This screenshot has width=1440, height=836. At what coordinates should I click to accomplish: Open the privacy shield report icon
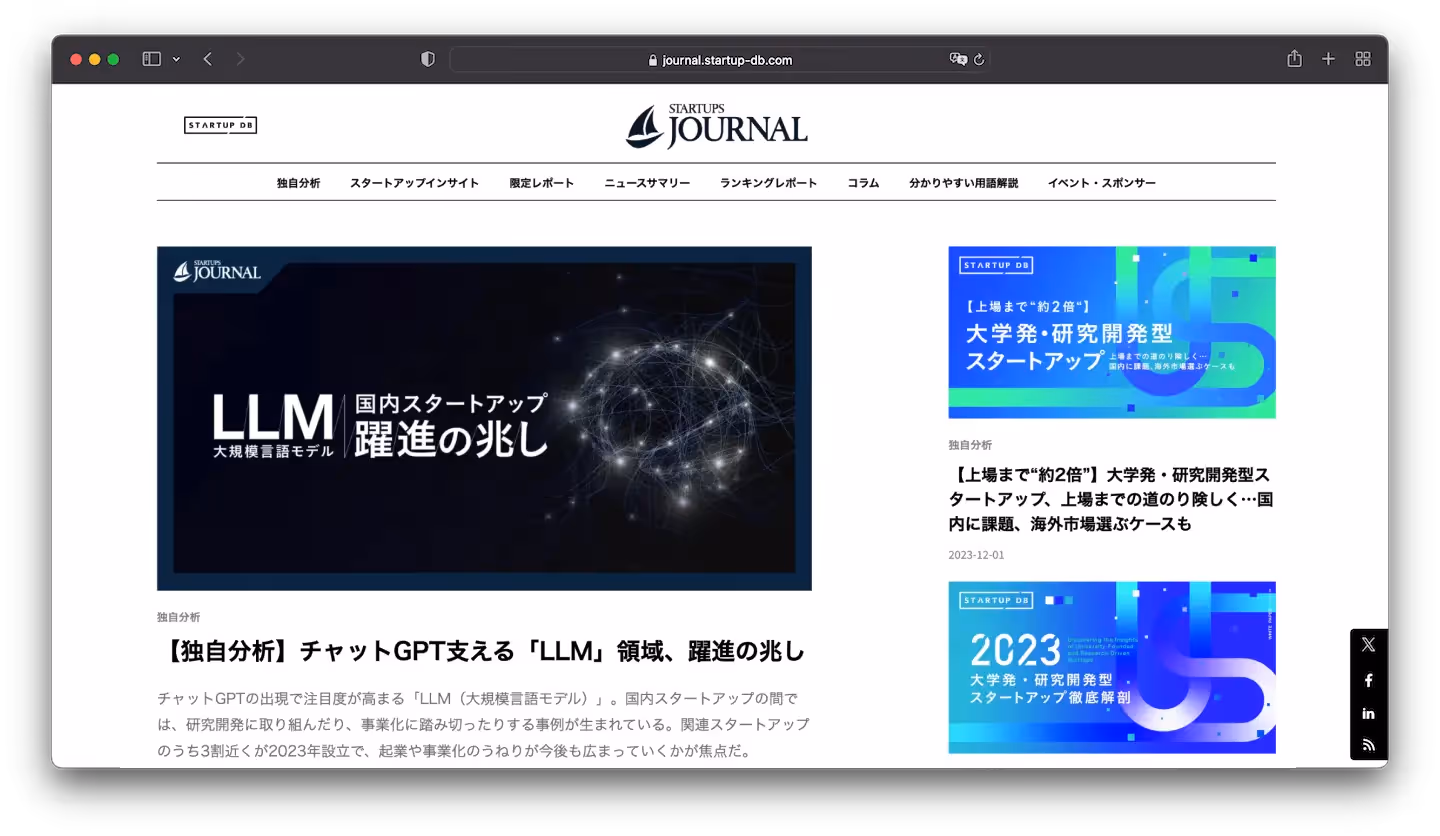point(428,59)
